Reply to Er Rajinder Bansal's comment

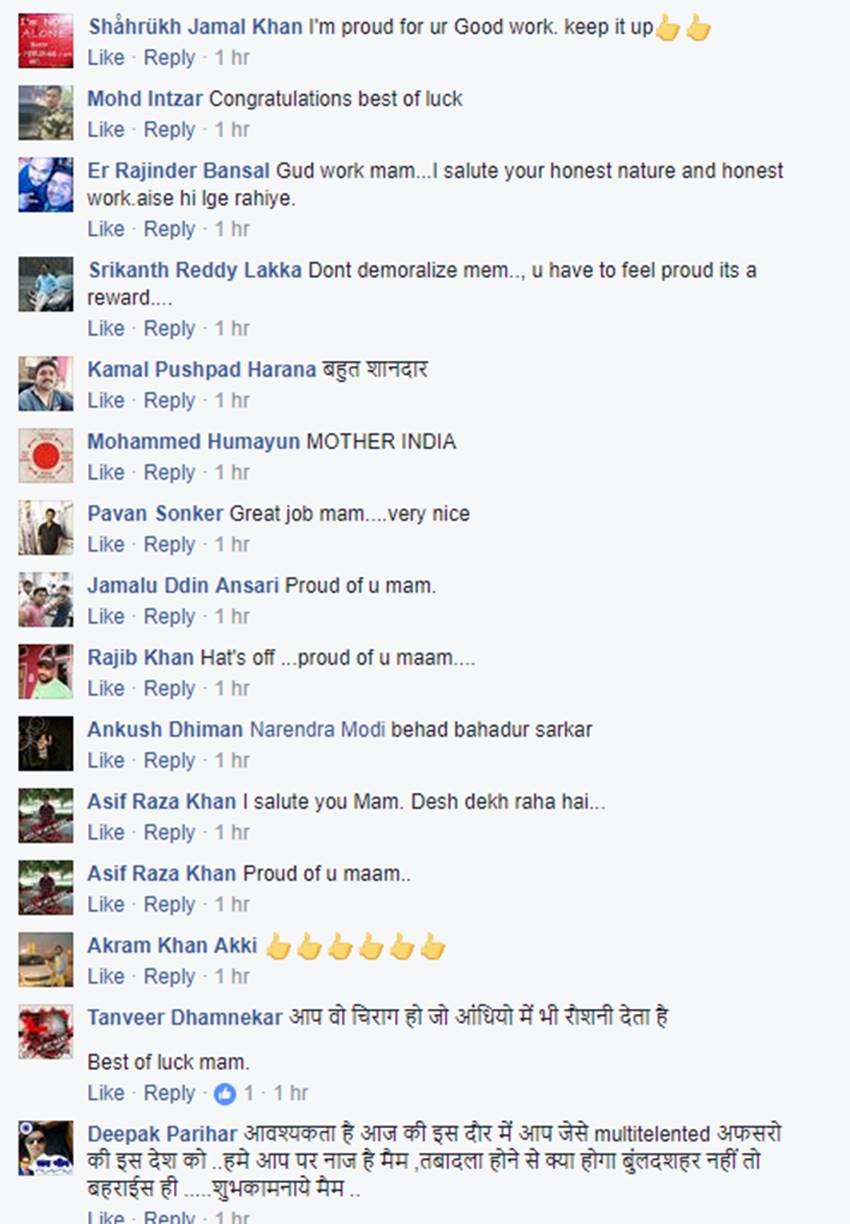(x=169, y=229)
